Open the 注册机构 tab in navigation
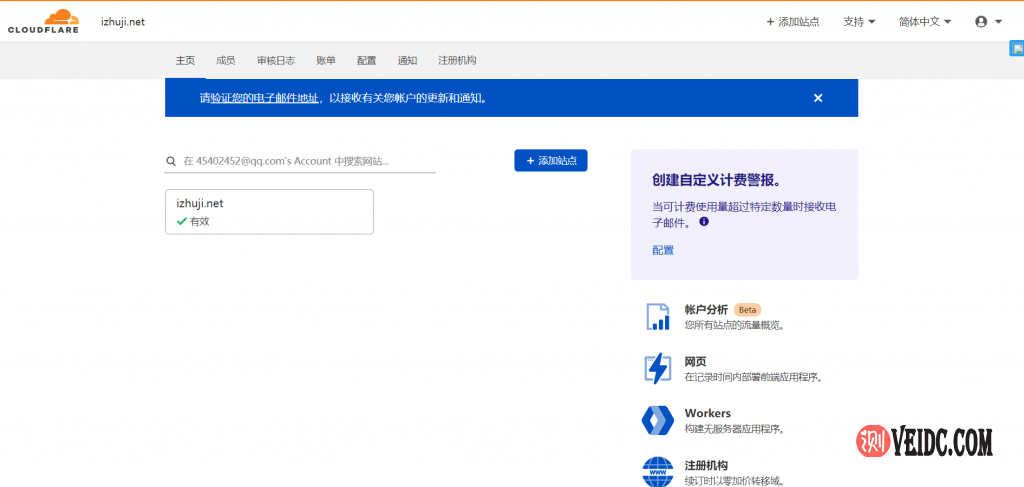The height and width of the screenshot is (487, 1024). (x=457, y=60)
